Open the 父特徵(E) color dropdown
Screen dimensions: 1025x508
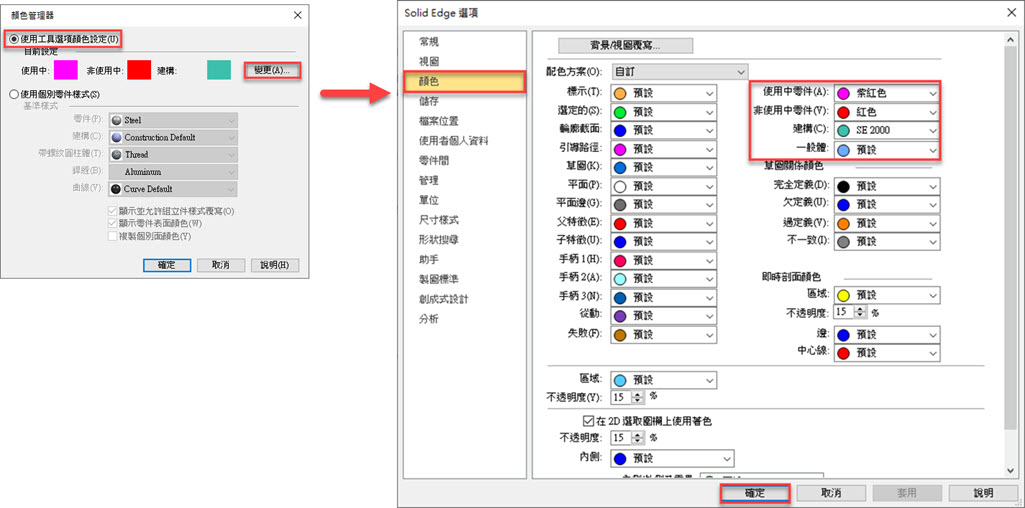coord(664,223)
